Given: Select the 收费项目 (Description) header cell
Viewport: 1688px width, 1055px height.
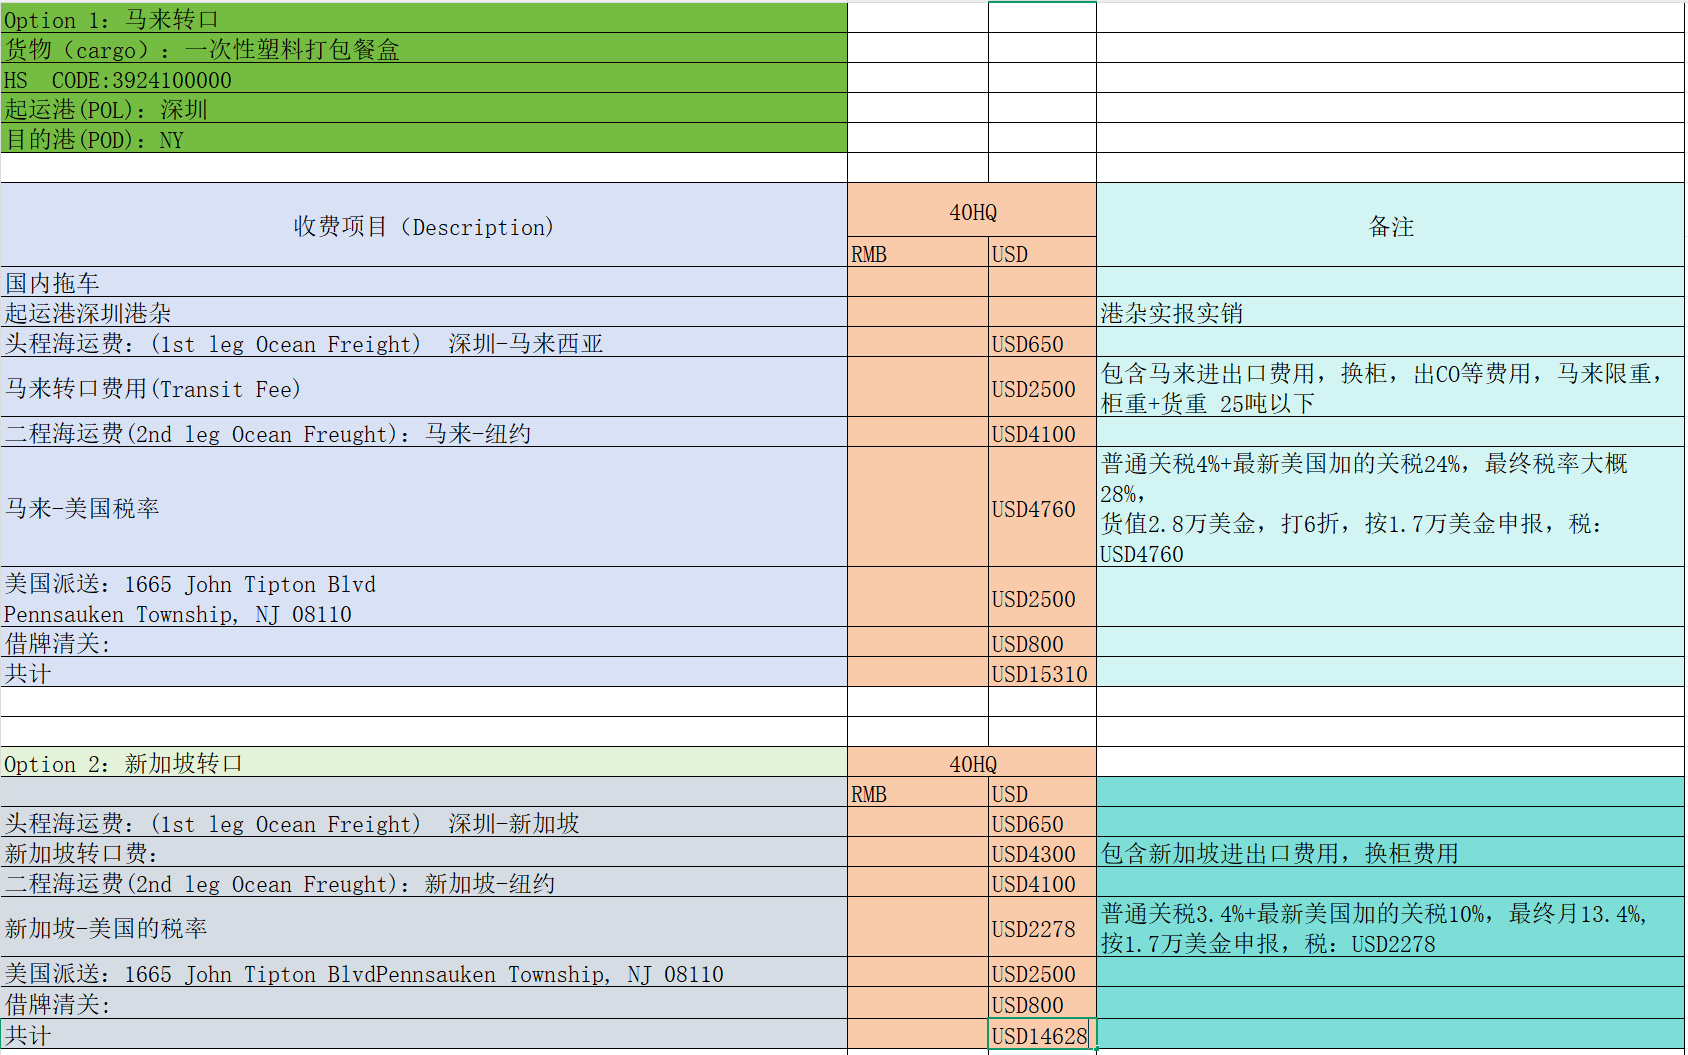Looking at the screenshot, I should click(x=423, y=227).
